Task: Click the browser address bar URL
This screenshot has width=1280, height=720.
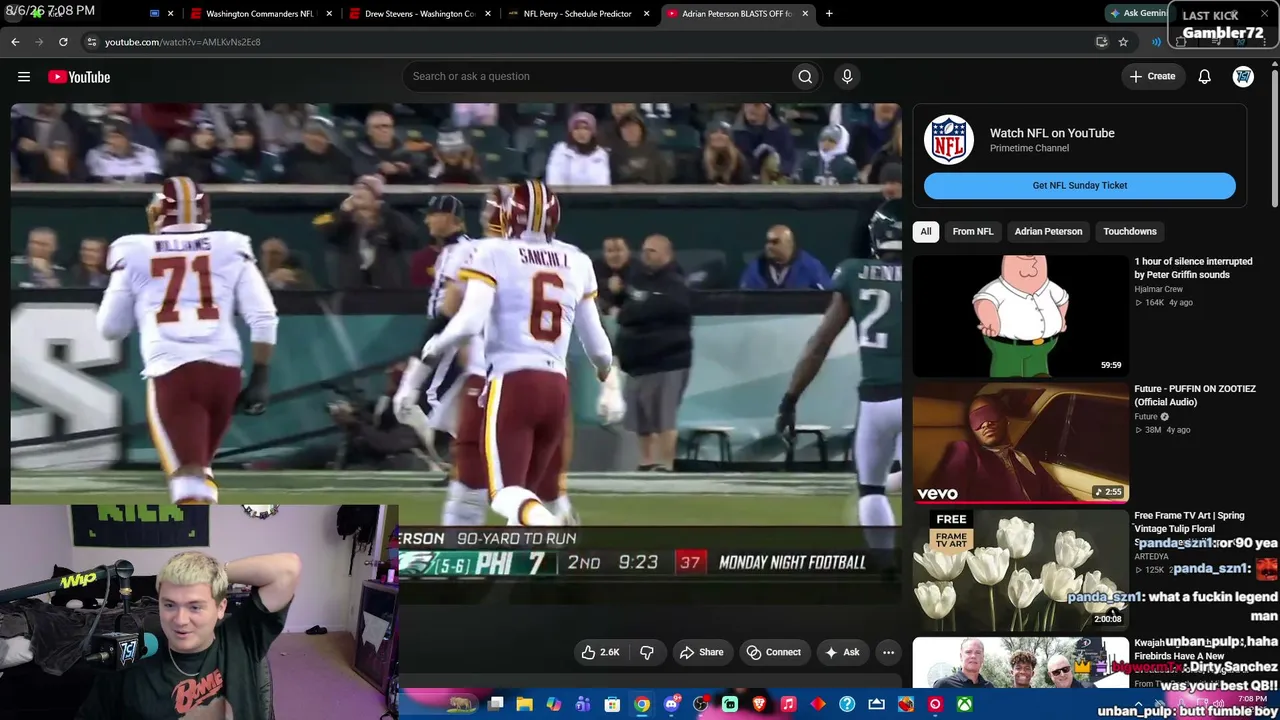Action: point(182,42)
